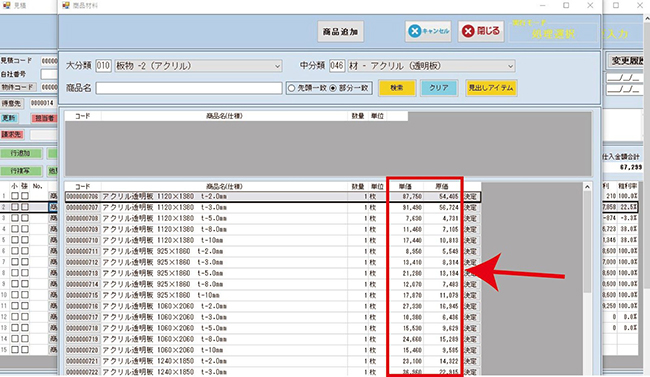This screenshot has width=650, height=377.
Task: Tick the second checkbox in row 11
Action: tap(25, 306)
